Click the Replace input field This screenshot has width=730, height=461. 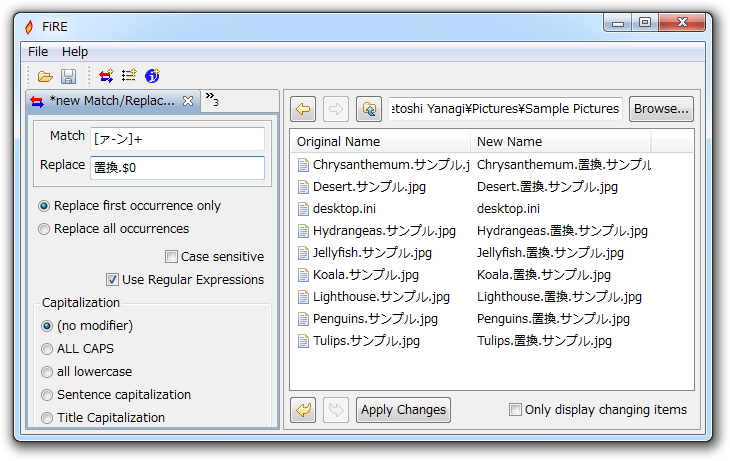point(177,168)
